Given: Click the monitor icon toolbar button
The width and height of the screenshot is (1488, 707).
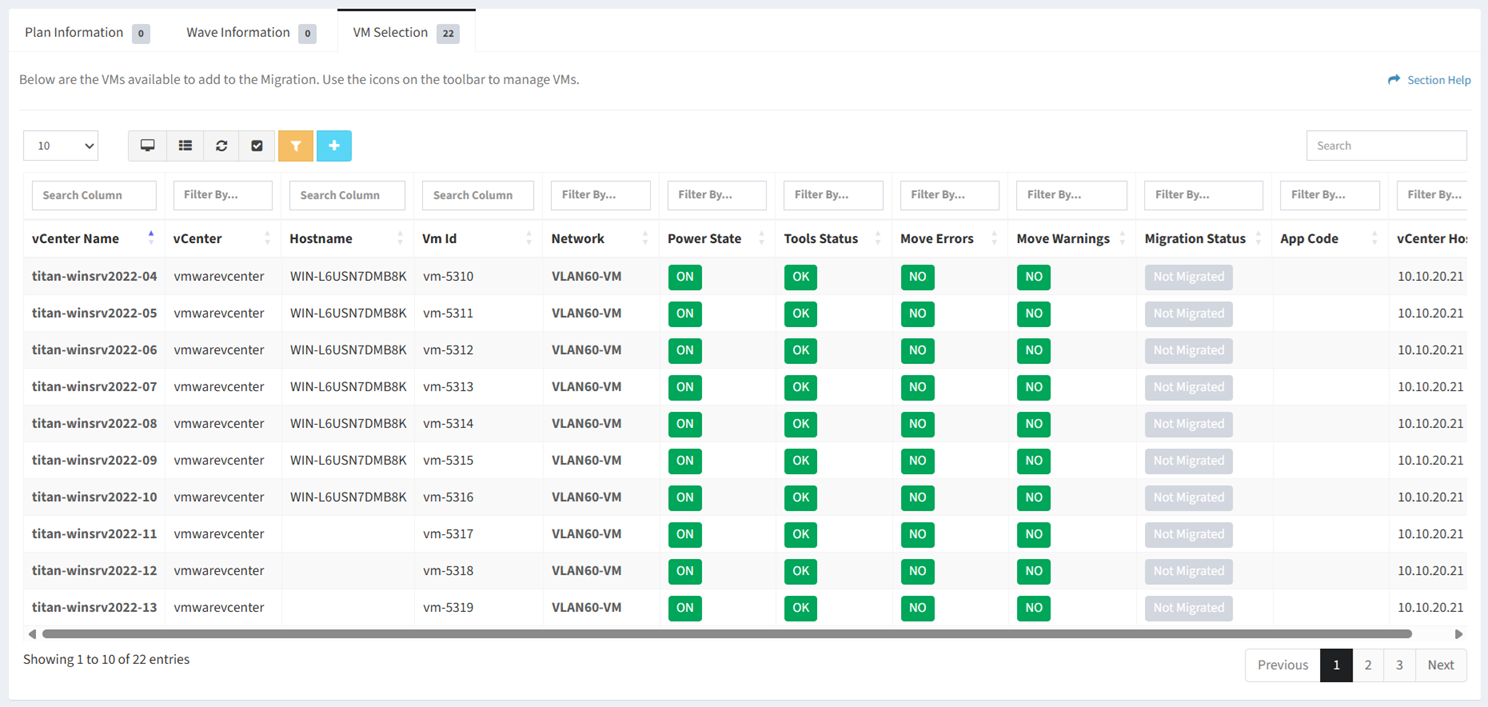Looking at the screenshot, I should [x=147, y=146].
